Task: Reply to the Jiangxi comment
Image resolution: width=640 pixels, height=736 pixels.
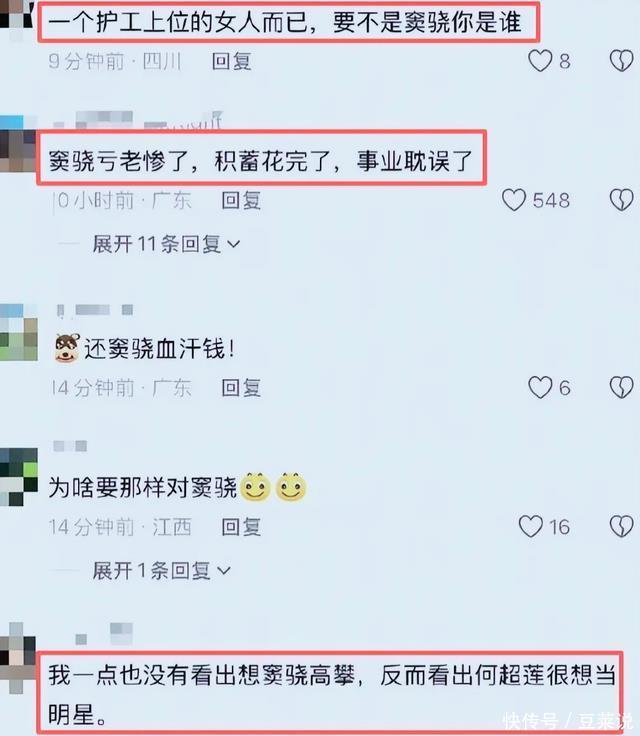Action: tap(241, 527)
